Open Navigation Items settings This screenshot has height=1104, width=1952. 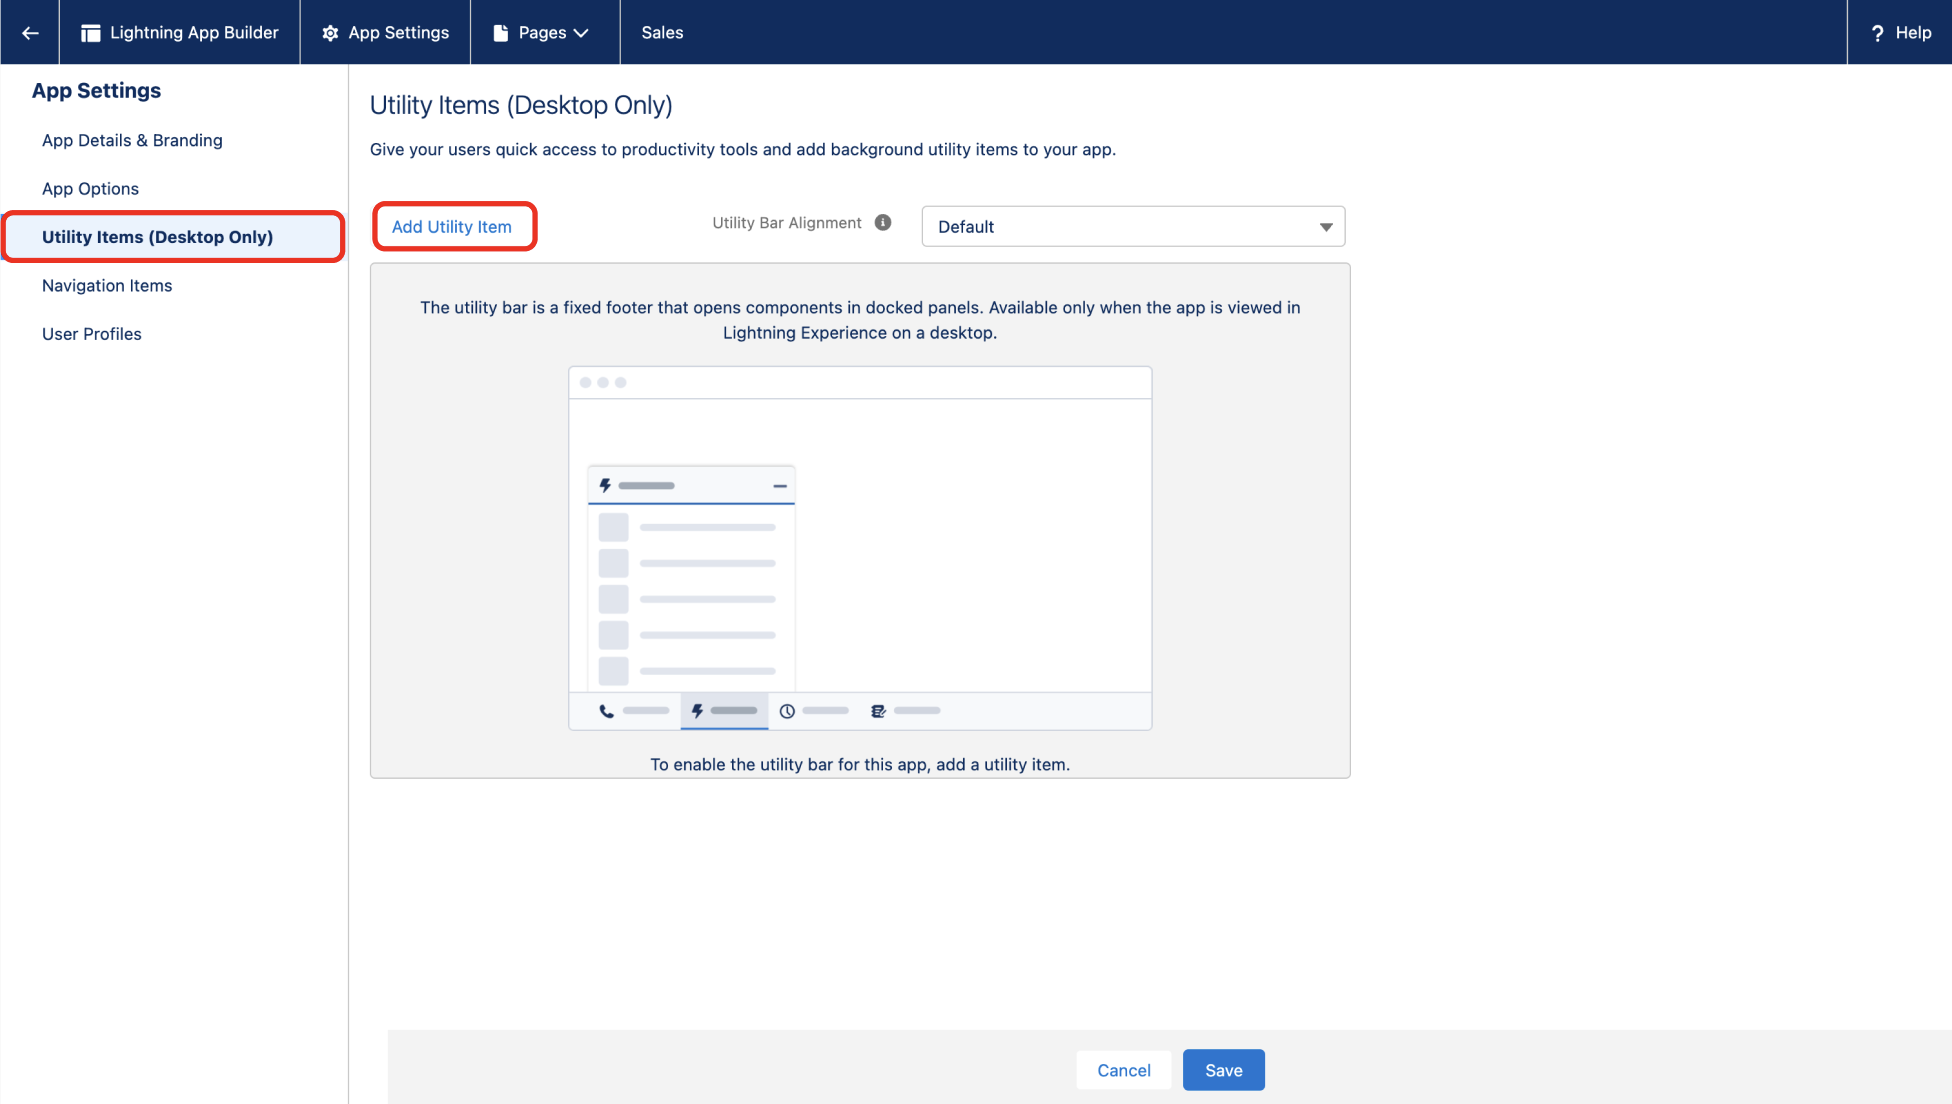(x=107, y=286)
